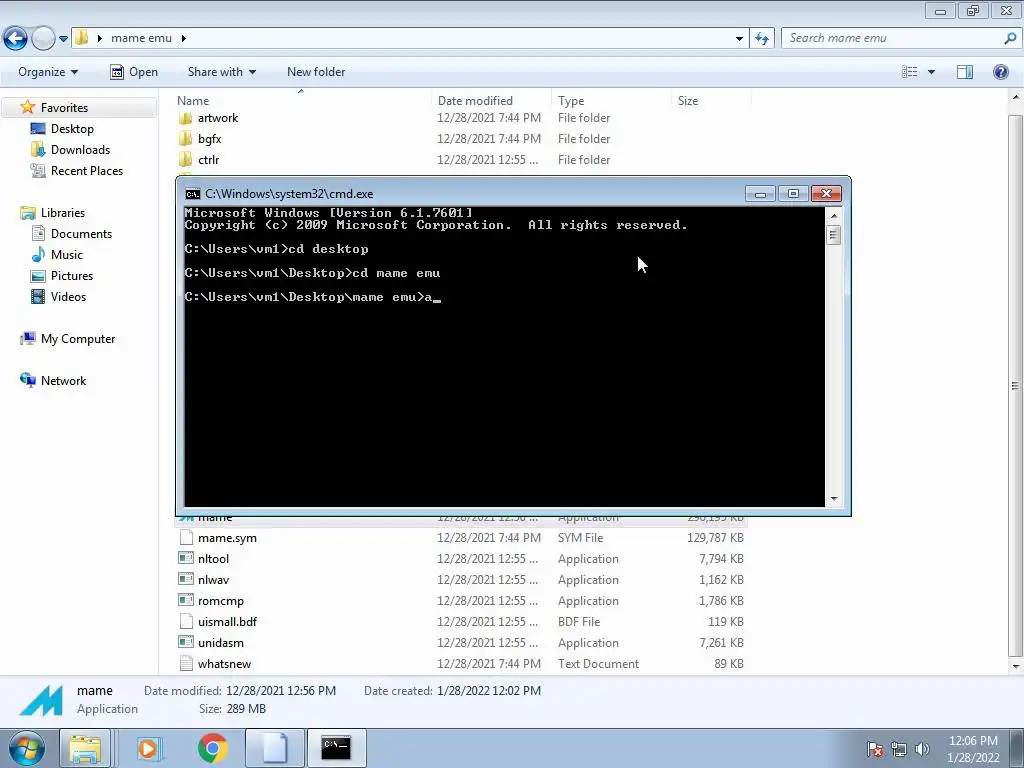Click the cmd.exe title bar icon
Image resolution: width=1024 pixels, height=768 pixels.
193,194
